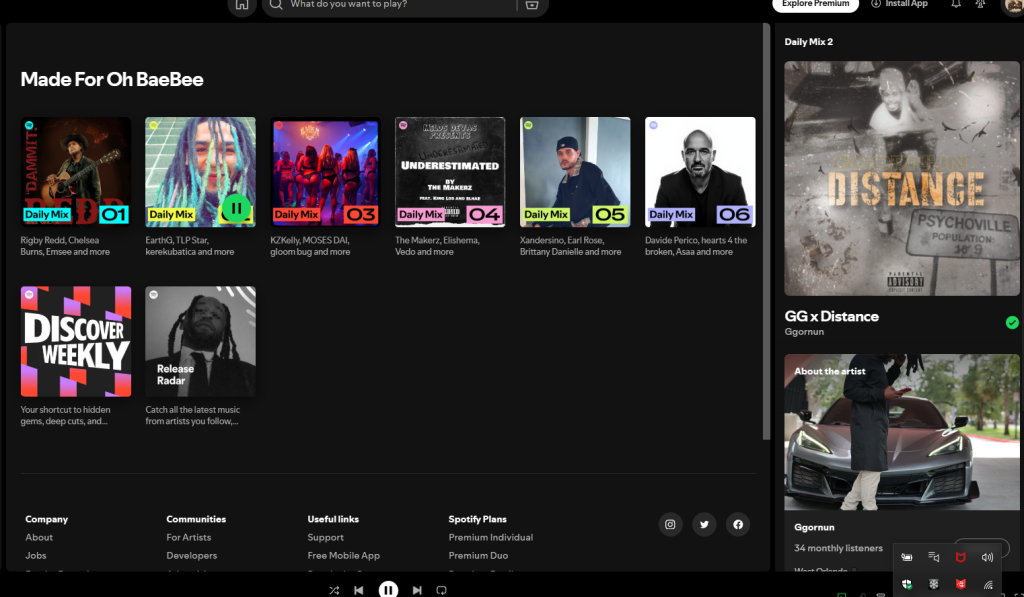Click the search magnifier icon

click(276, 5)
